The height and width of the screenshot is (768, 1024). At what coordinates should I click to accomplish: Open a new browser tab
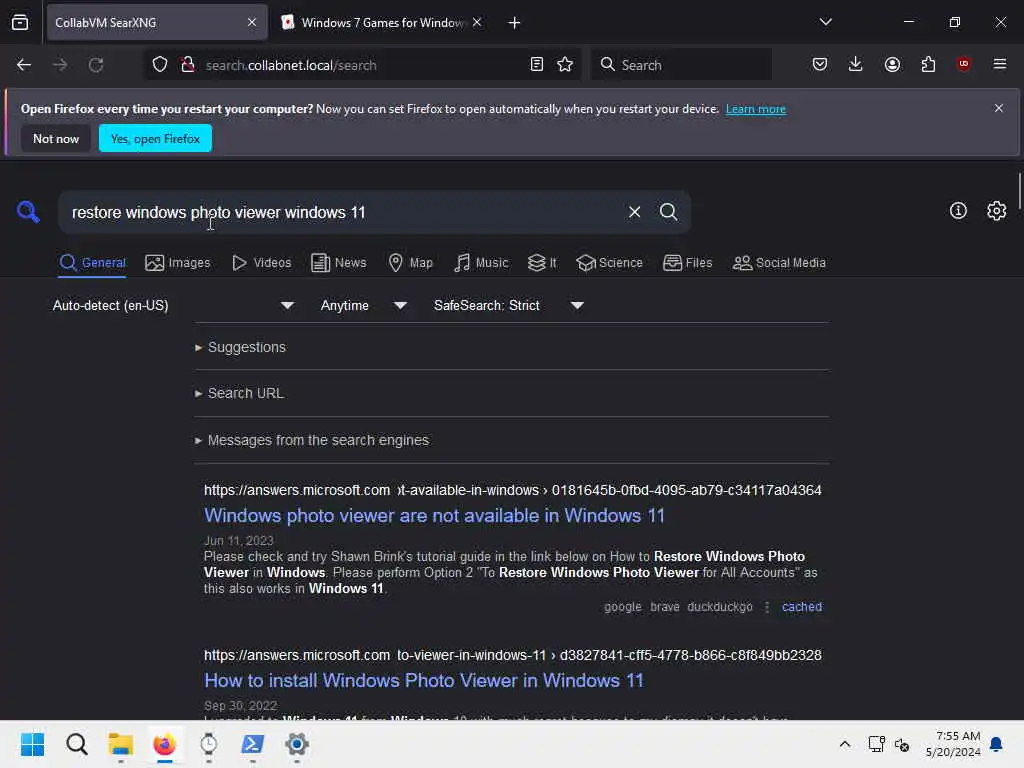(514, 23)
